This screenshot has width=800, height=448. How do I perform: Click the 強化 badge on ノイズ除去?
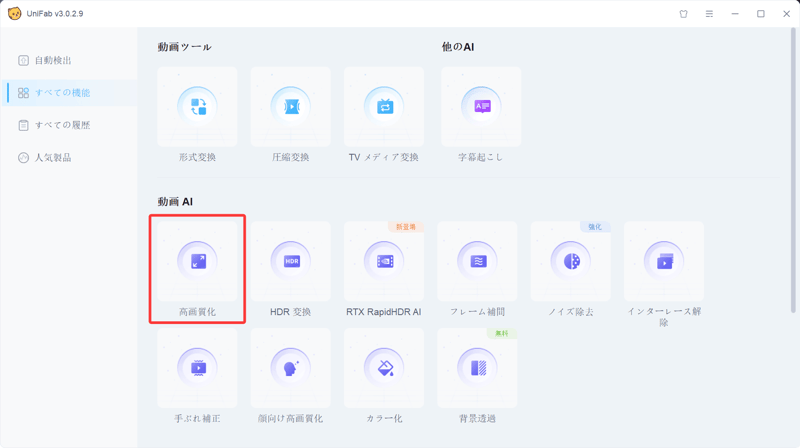(595, 227)
